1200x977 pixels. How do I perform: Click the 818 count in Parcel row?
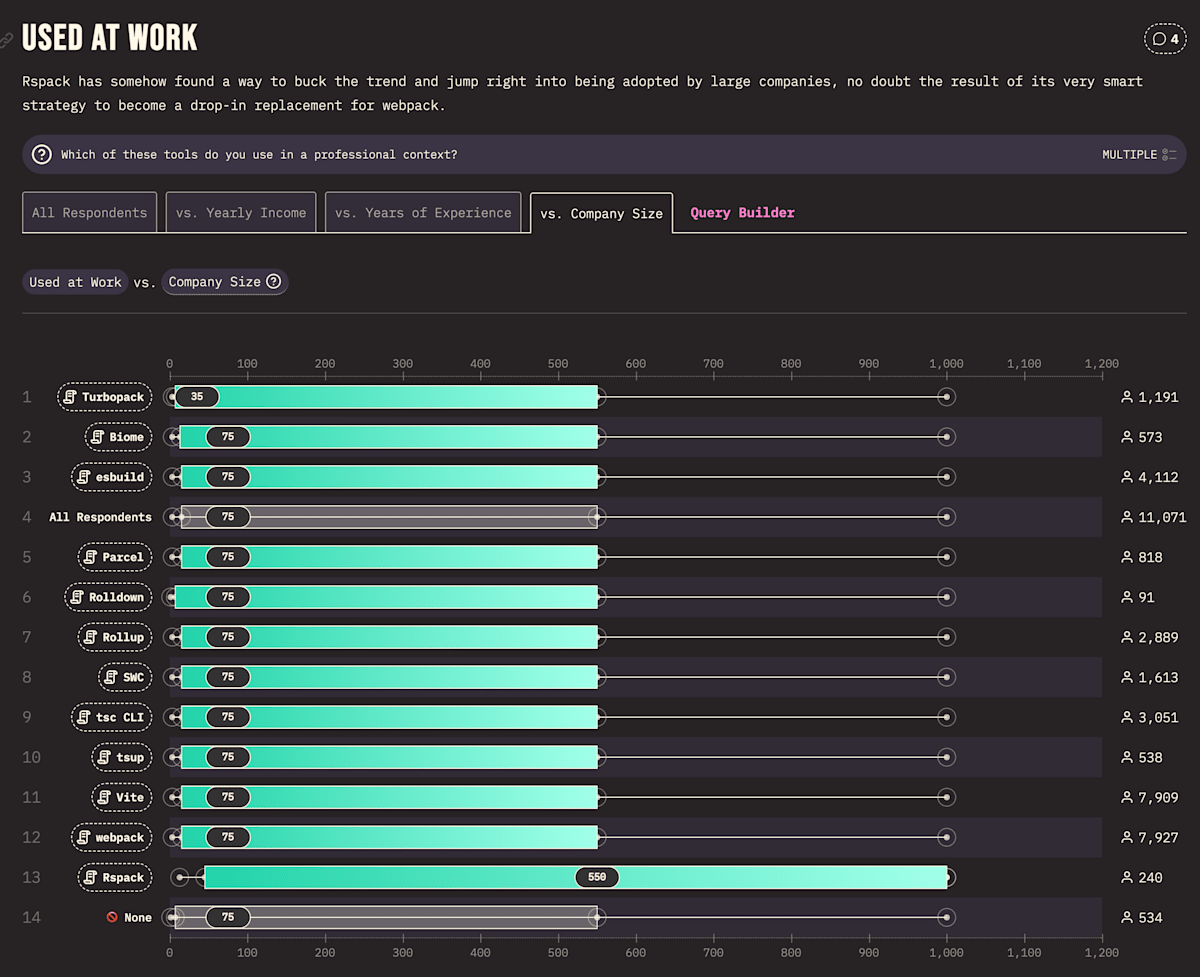(1150, 557)
